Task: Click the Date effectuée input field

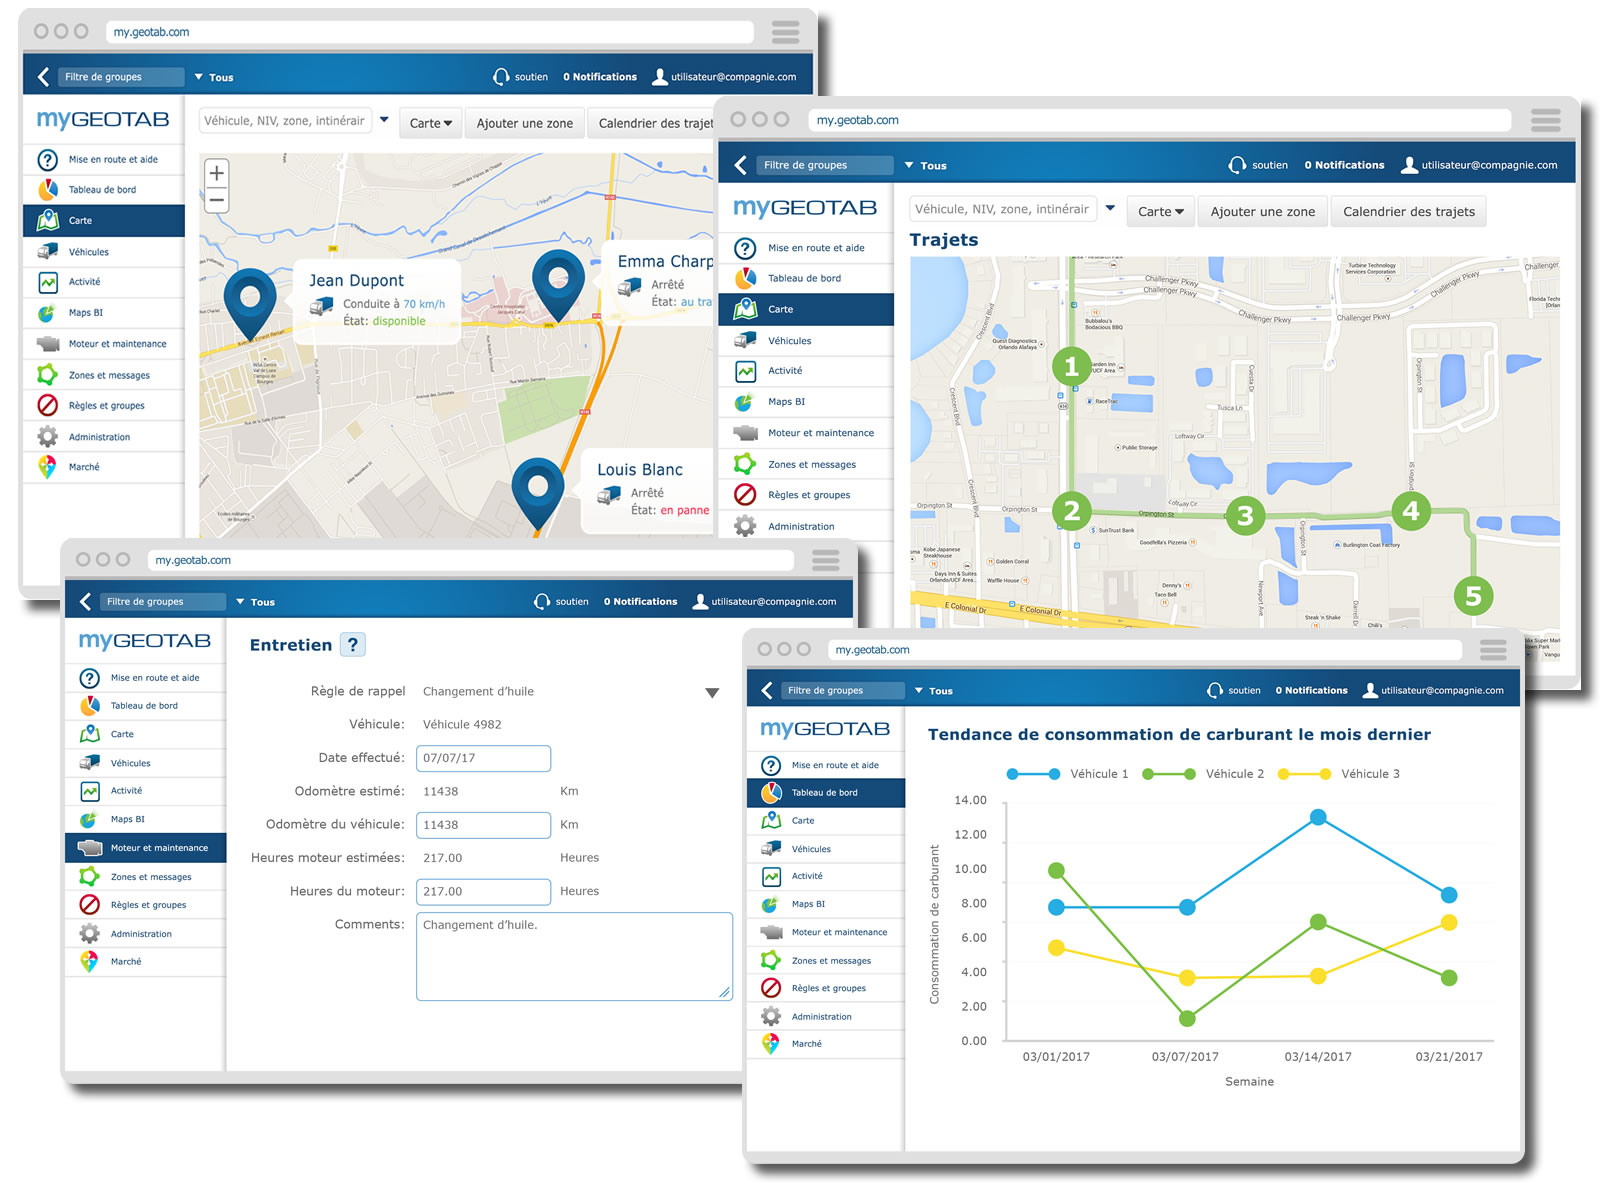Action: 483,758
